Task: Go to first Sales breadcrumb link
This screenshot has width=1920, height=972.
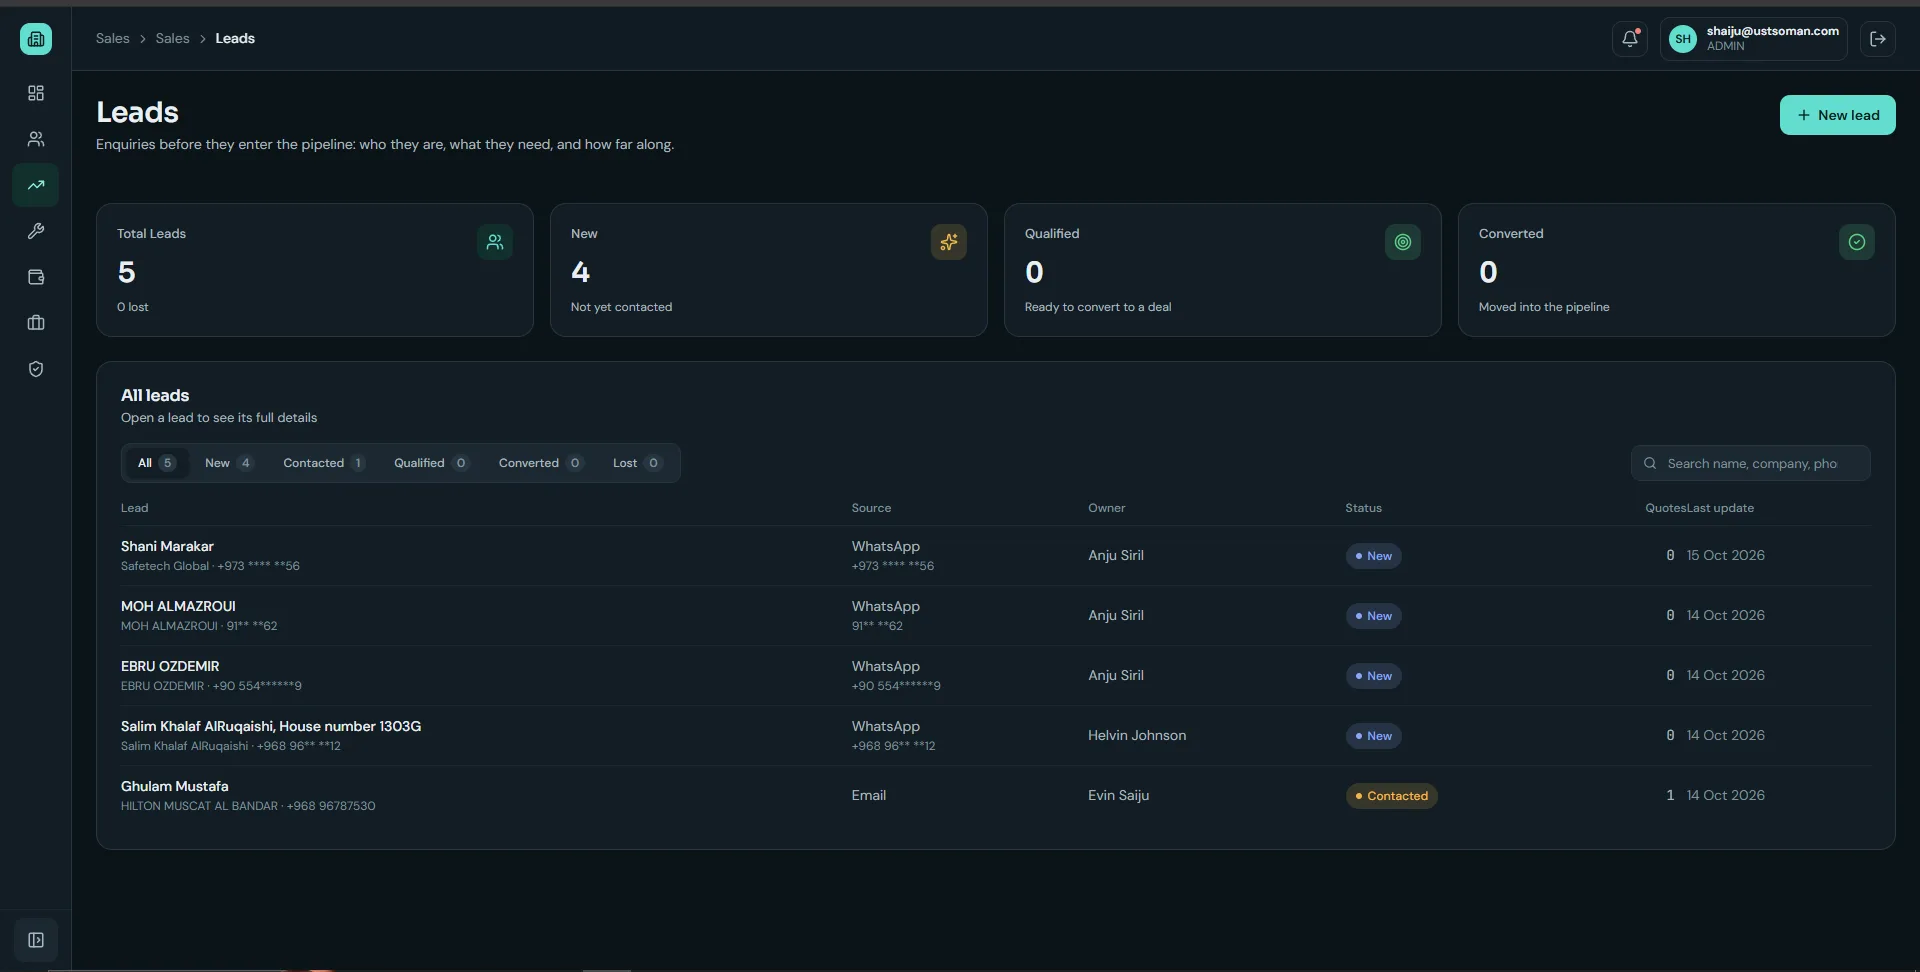Action: point(113,38)
